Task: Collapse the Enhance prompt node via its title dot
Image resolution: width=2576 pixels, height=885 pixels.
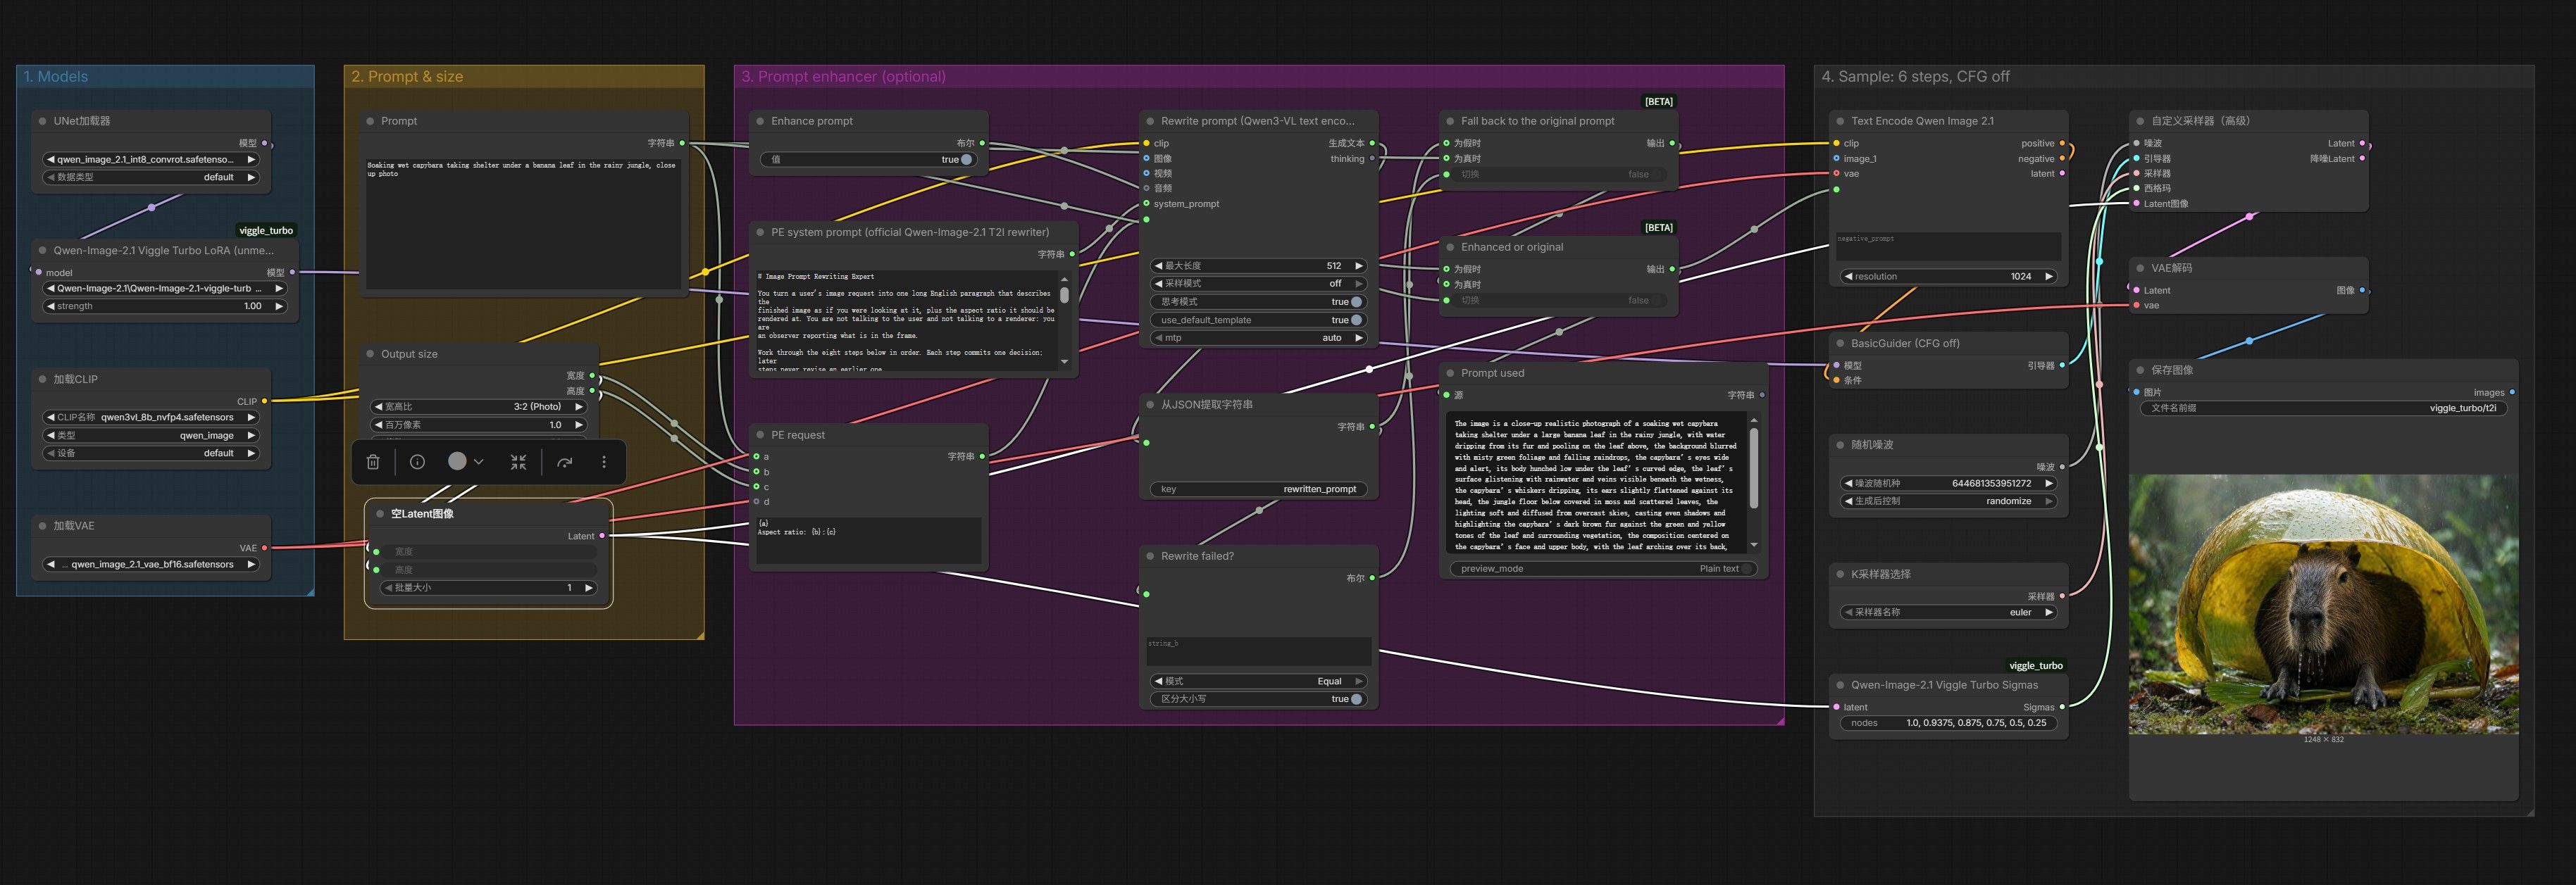Action: [760, 121]
